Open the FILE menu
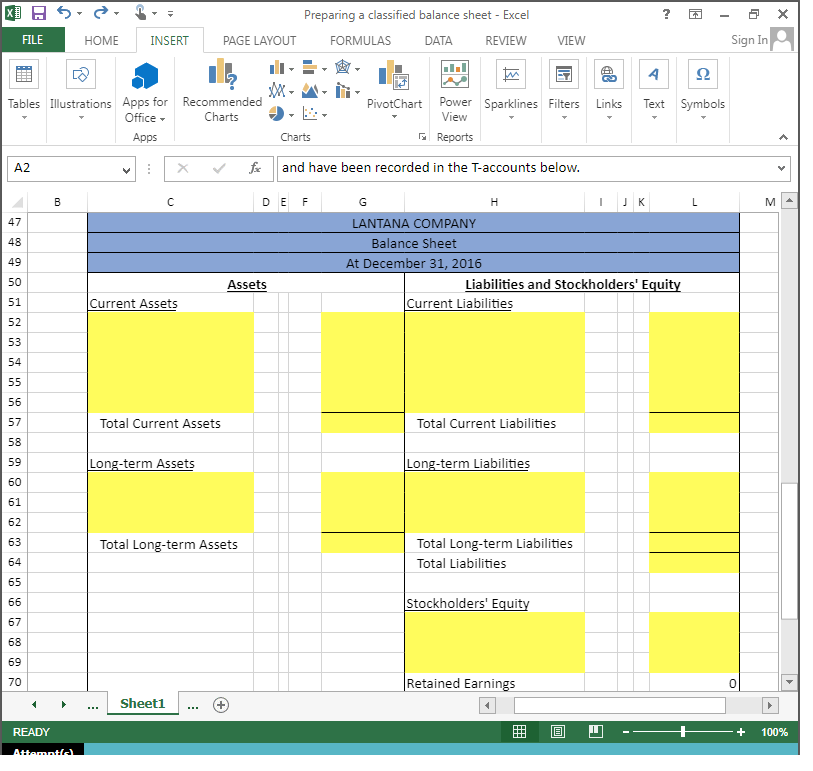Image resolution: width=813 pixels, height=771 pixels. 33,40
